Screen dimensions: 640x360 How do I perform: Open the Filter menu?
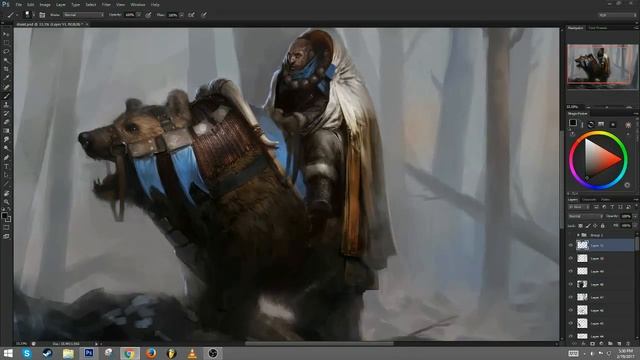[x=106, y=4]
